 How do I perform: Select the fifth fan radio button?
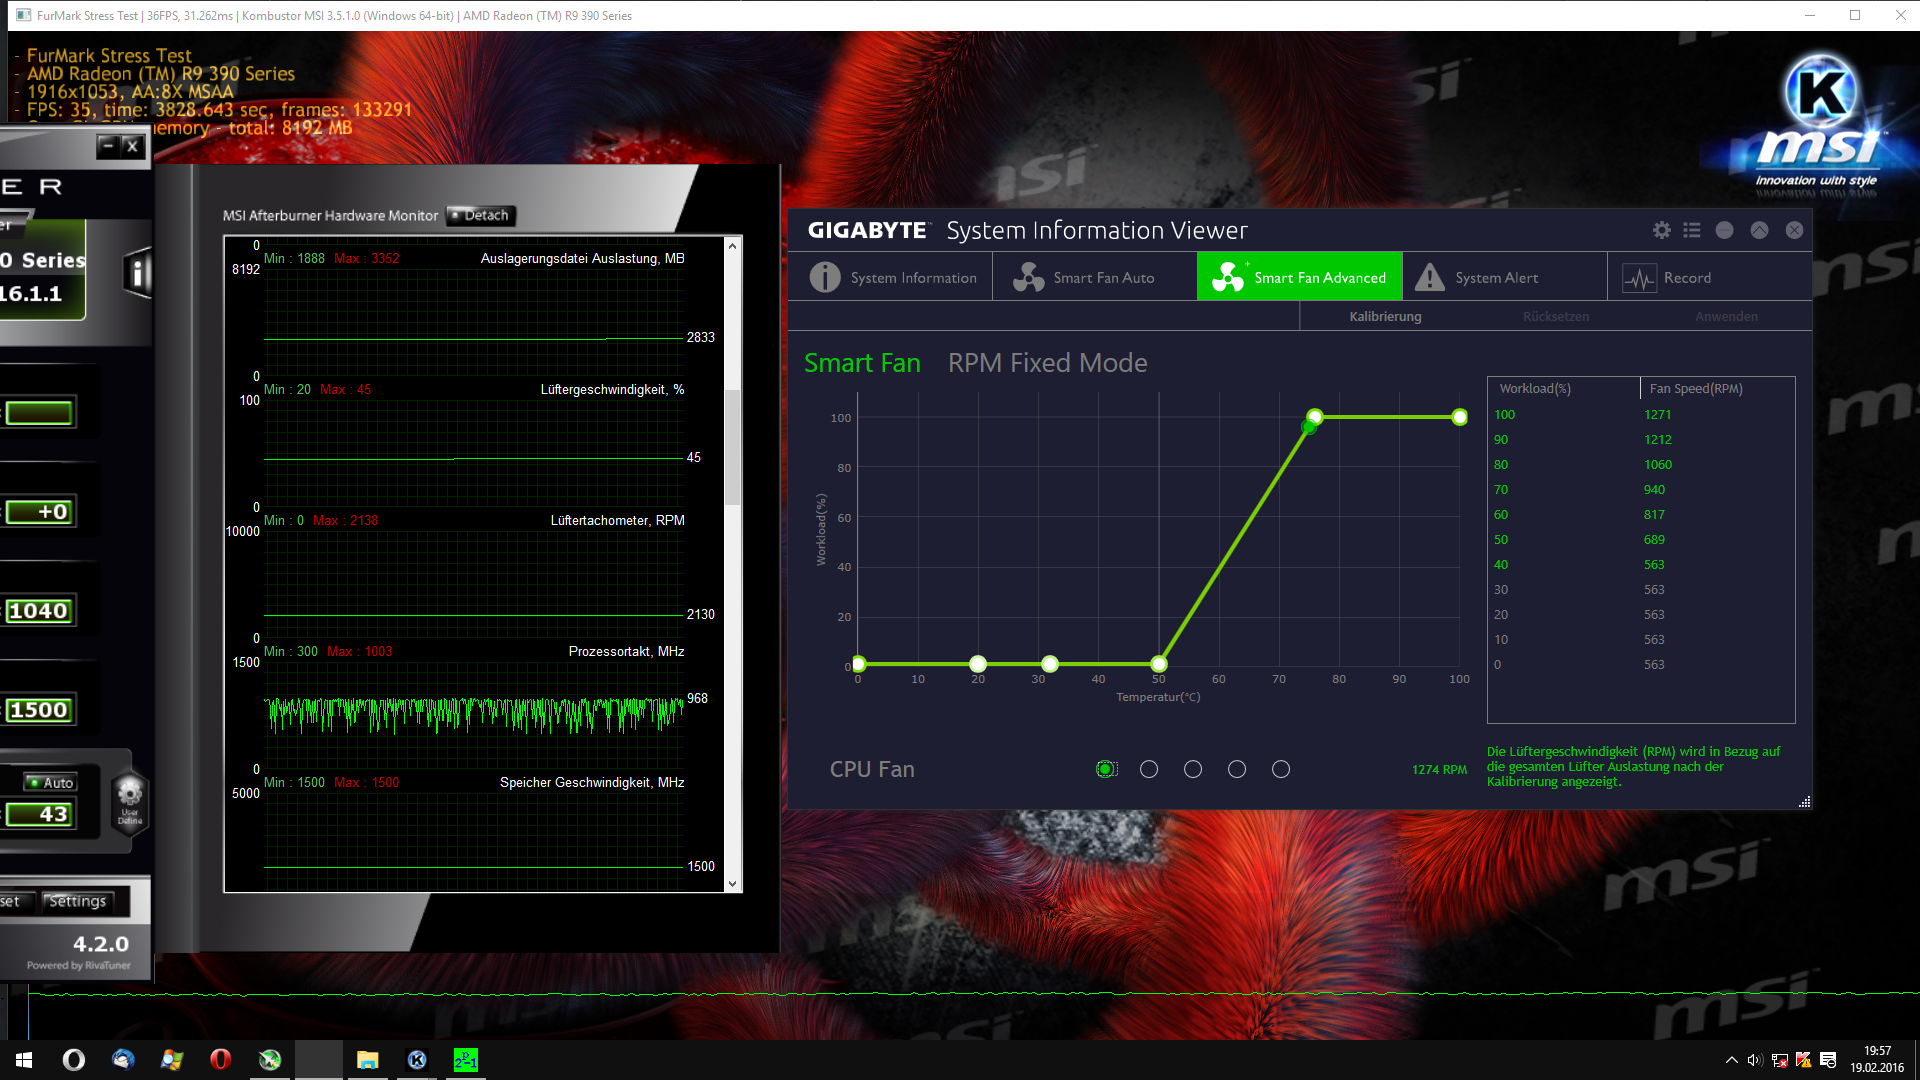(x=1281, y=769)
